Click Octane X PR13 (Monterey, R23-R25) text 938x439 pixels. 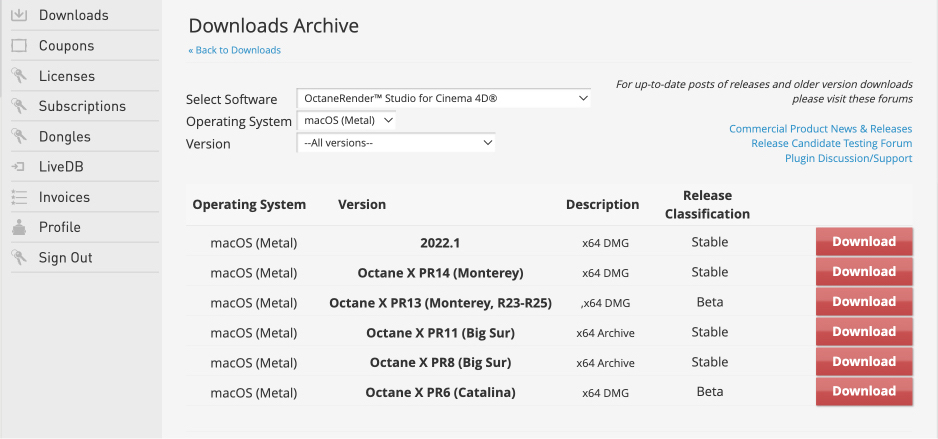click(x=440, y=303)
